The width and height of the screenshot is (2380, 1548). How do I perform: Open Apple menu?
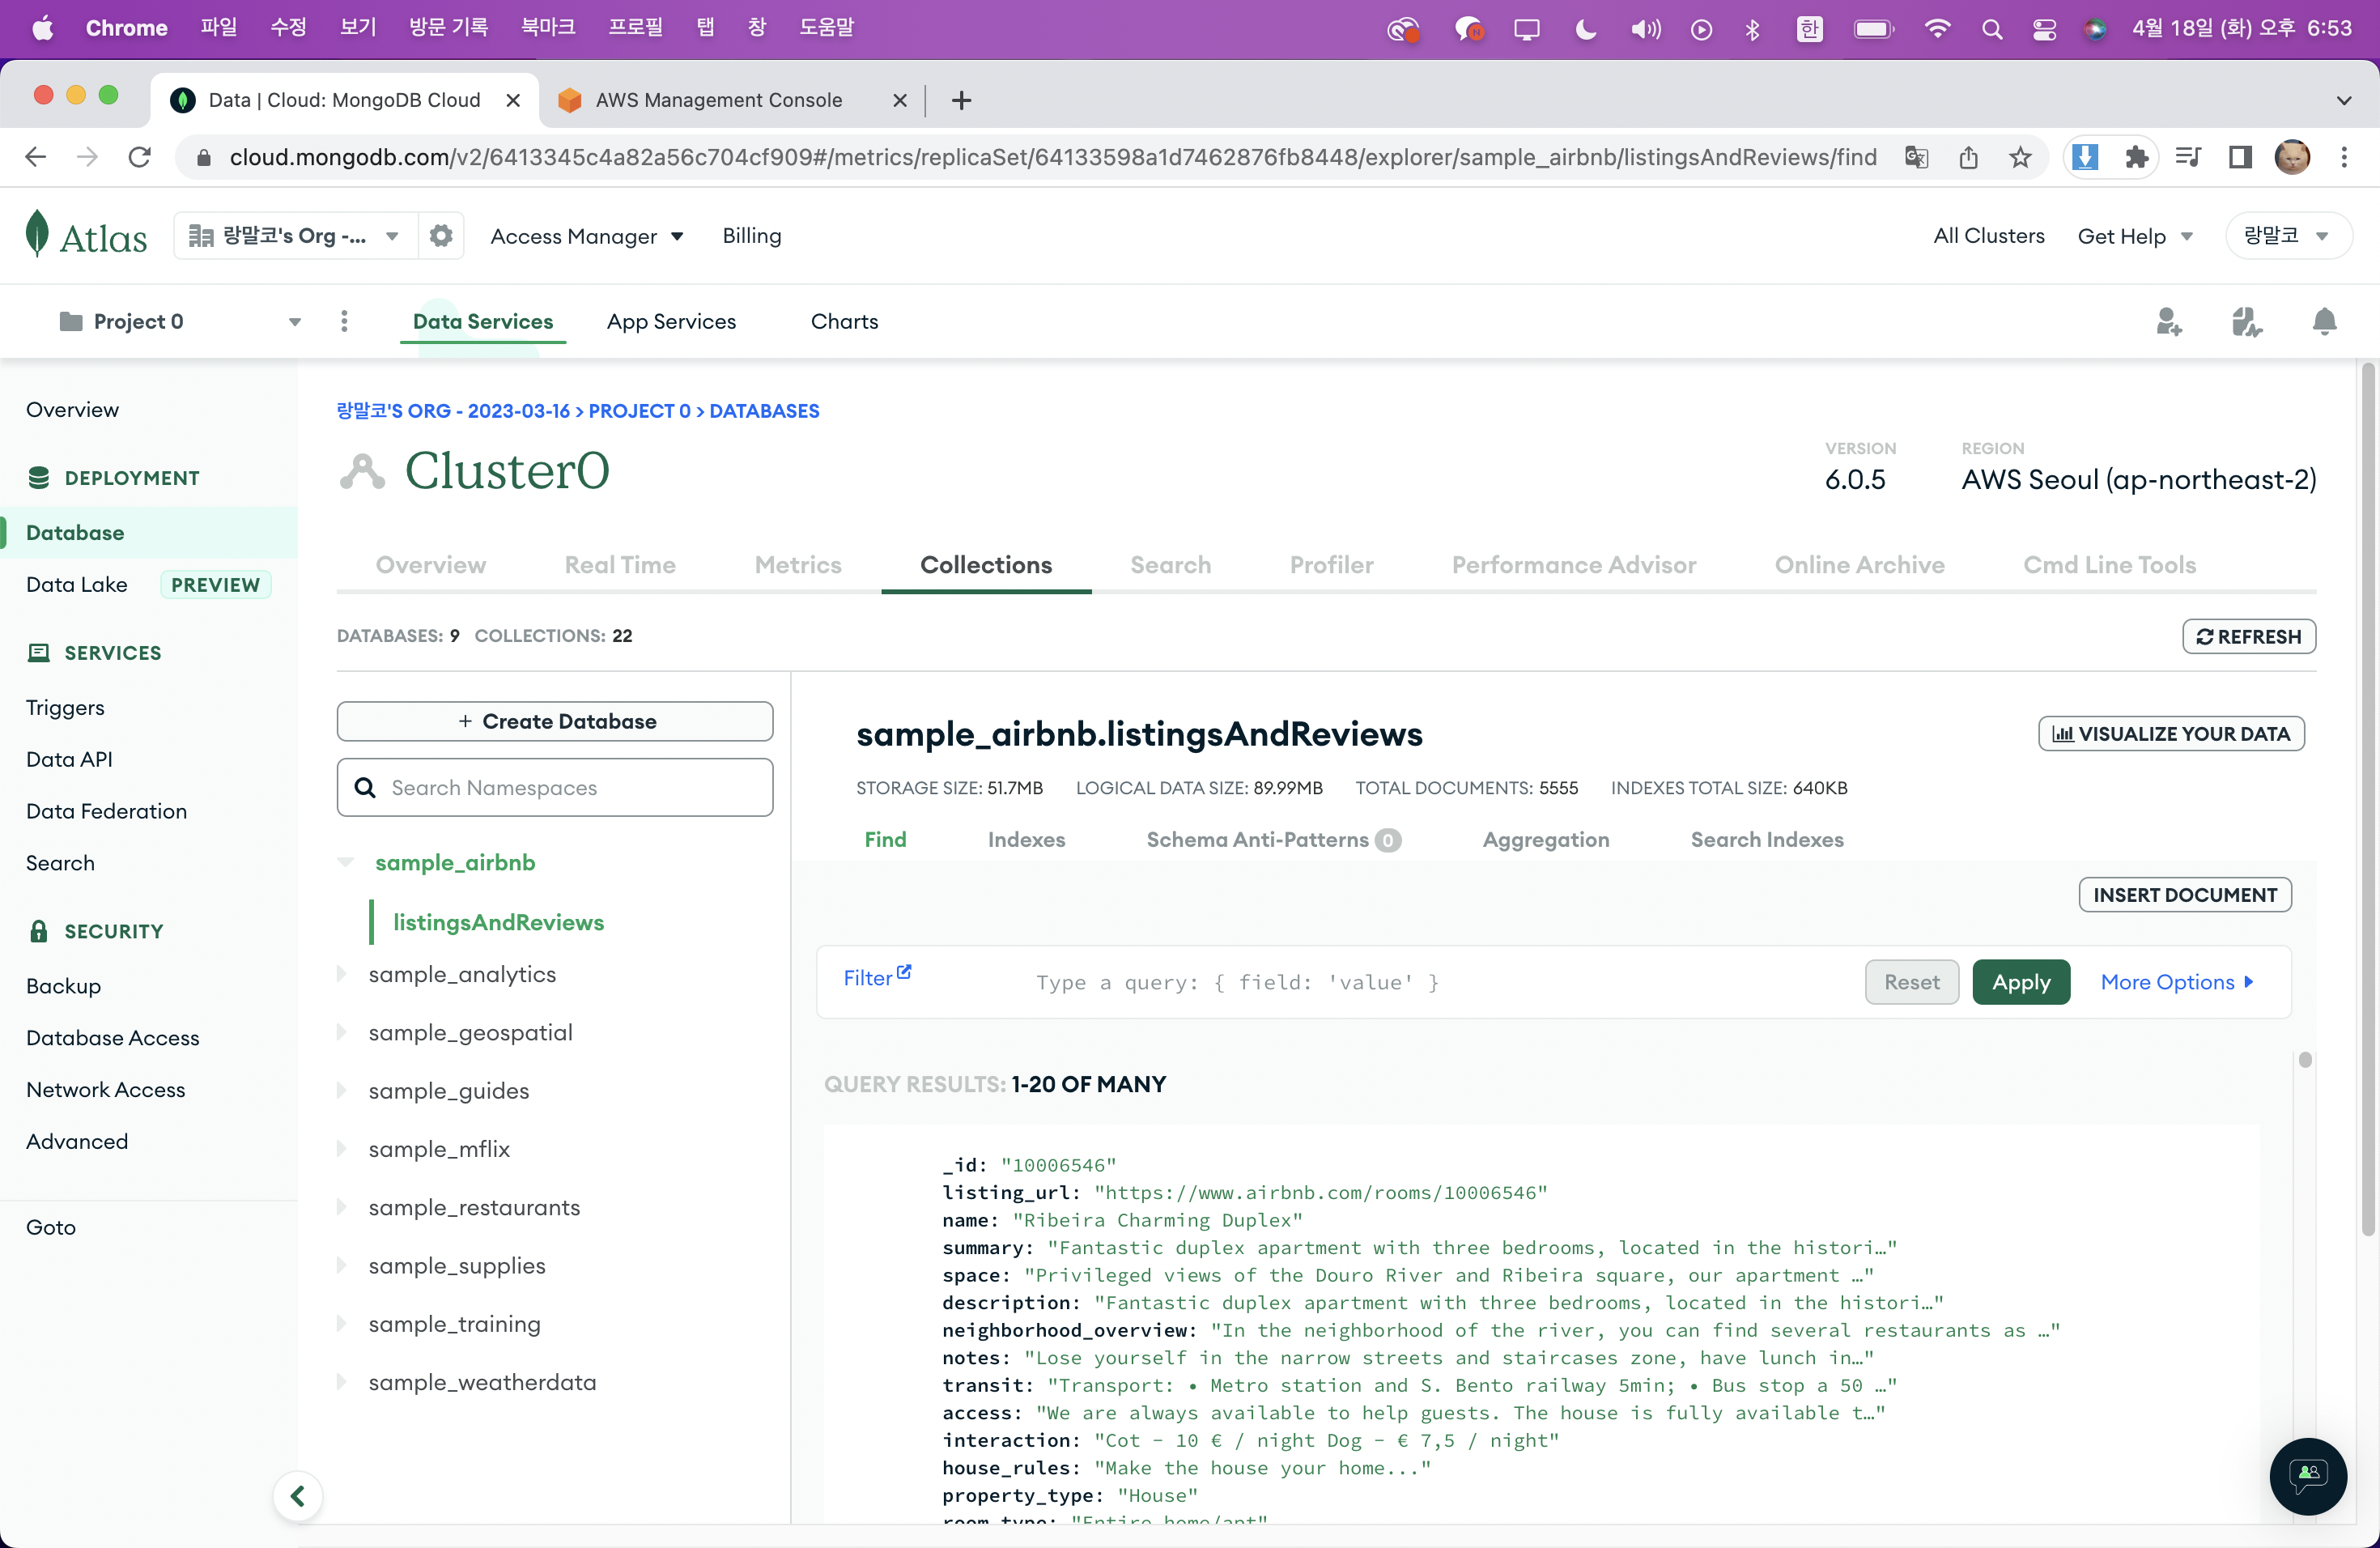(42, 28)
